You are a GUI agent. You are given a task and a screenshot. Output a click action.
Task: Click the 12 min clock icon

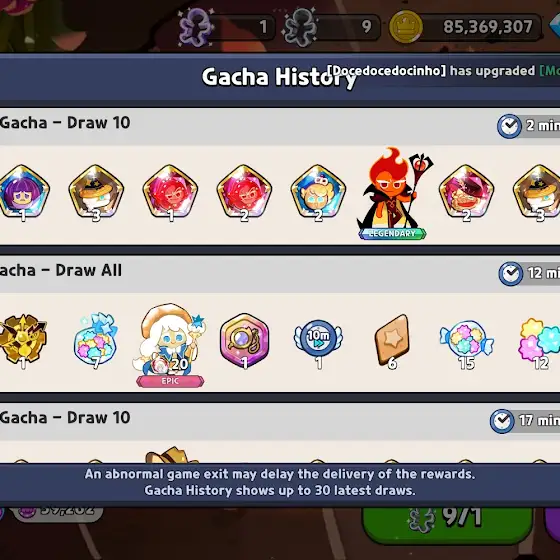pyautogui.click(x=511, y=274)
